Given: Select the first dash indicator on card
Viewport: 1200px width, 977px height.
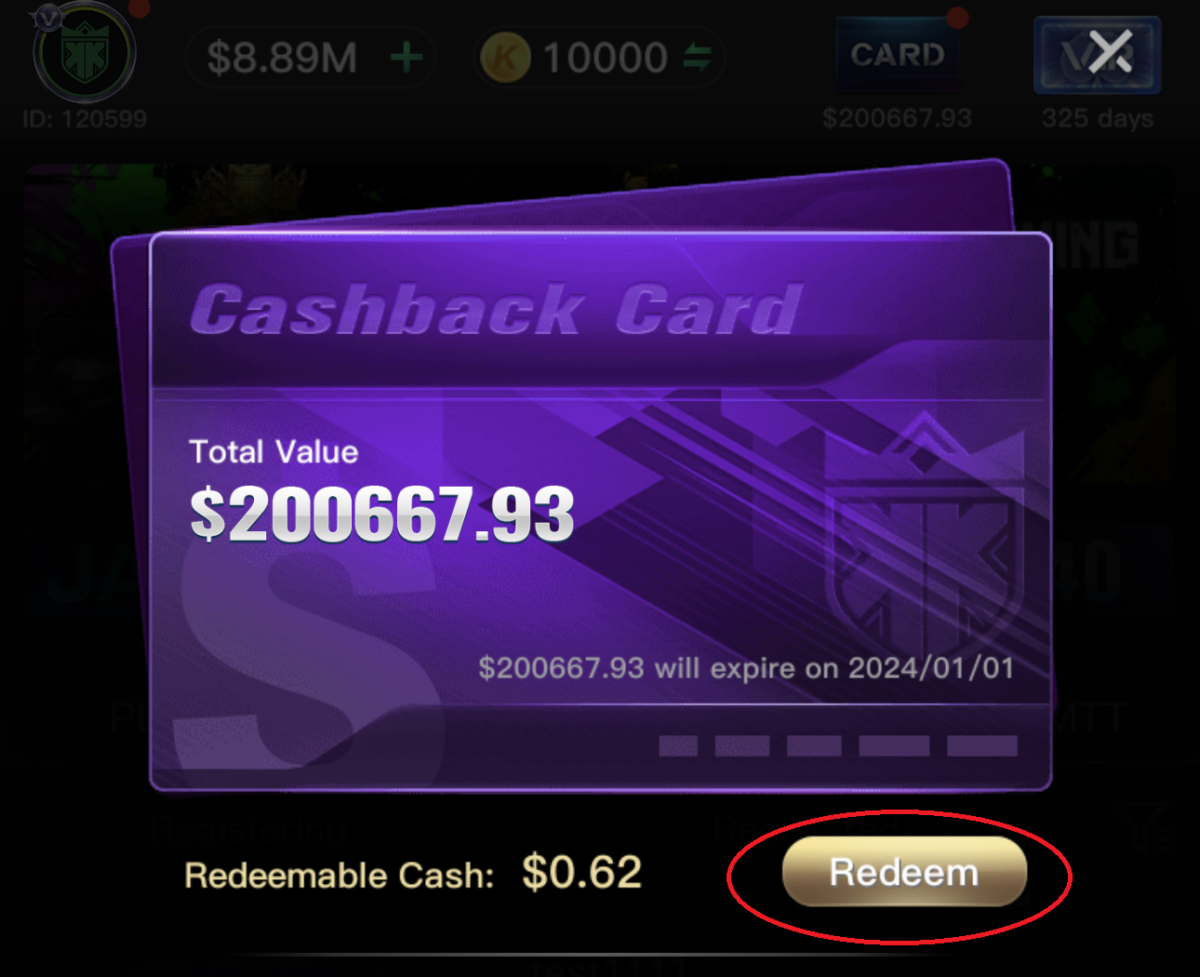Looking at the screenshot, I should [678, 745].
